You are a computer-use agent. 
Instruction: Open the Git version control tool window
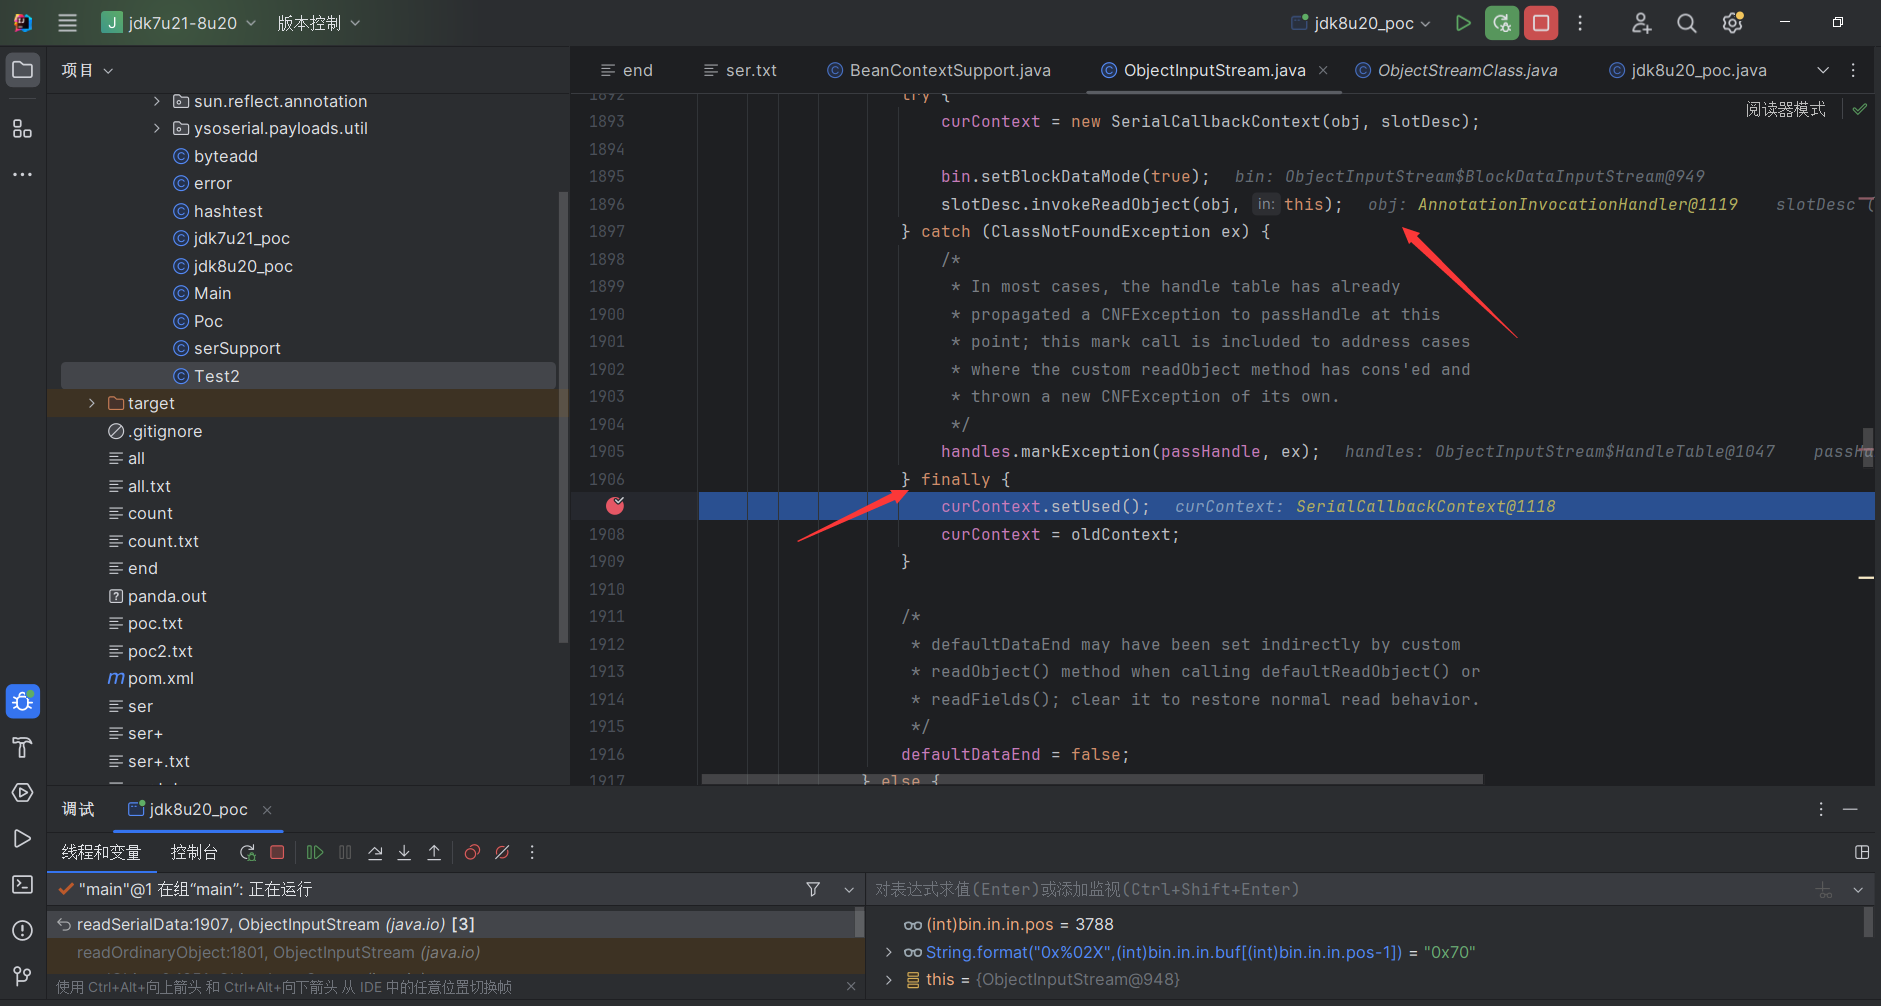point(22,975)
